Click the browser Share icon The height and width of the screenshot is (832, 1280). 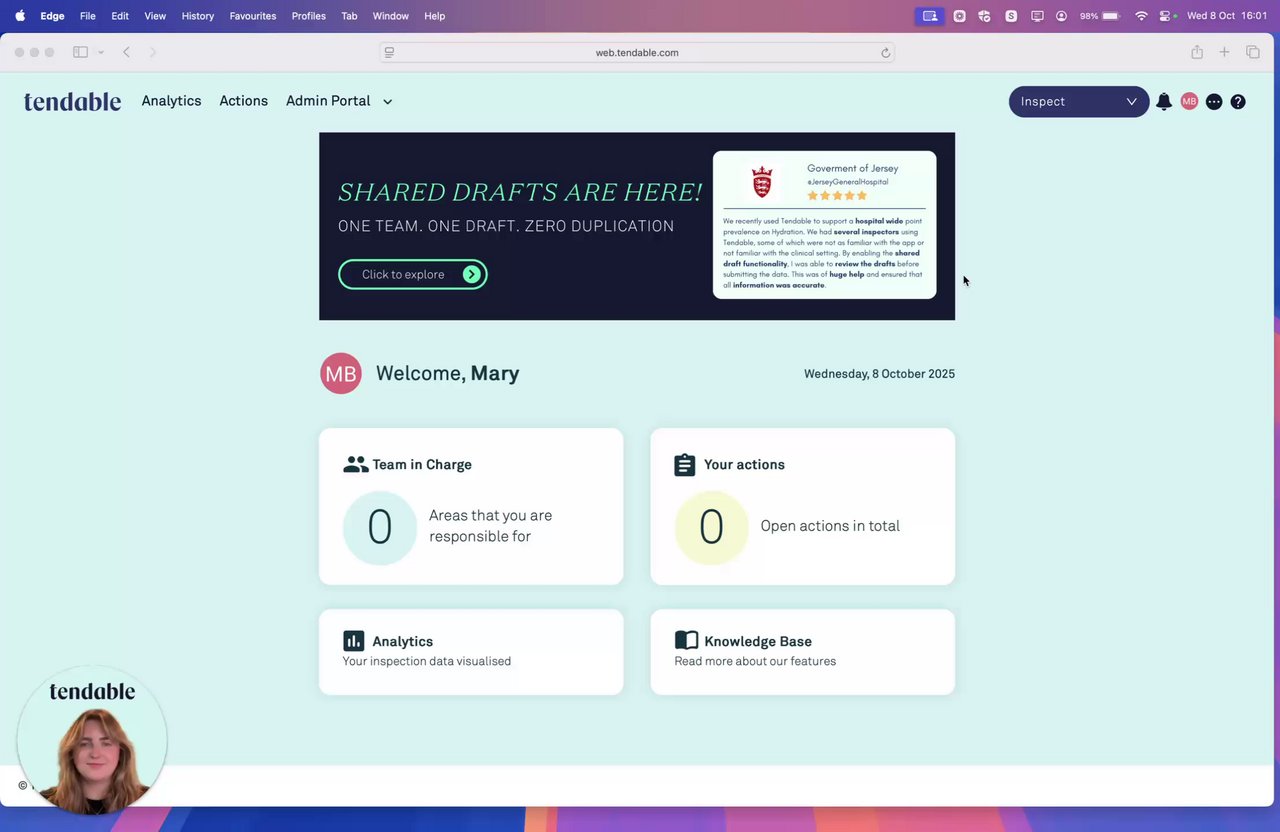click(1197, 52)
